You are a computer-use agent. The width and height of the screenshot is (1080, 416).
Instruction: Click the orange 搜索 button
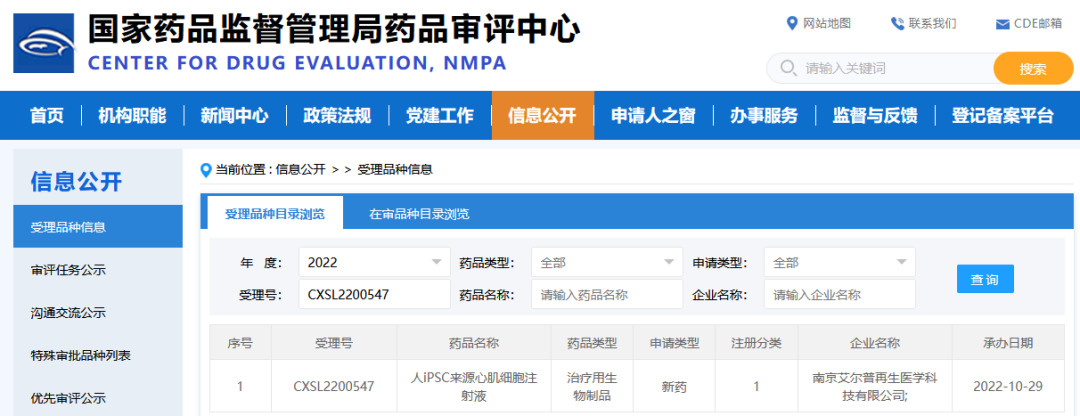point(1033,68)
